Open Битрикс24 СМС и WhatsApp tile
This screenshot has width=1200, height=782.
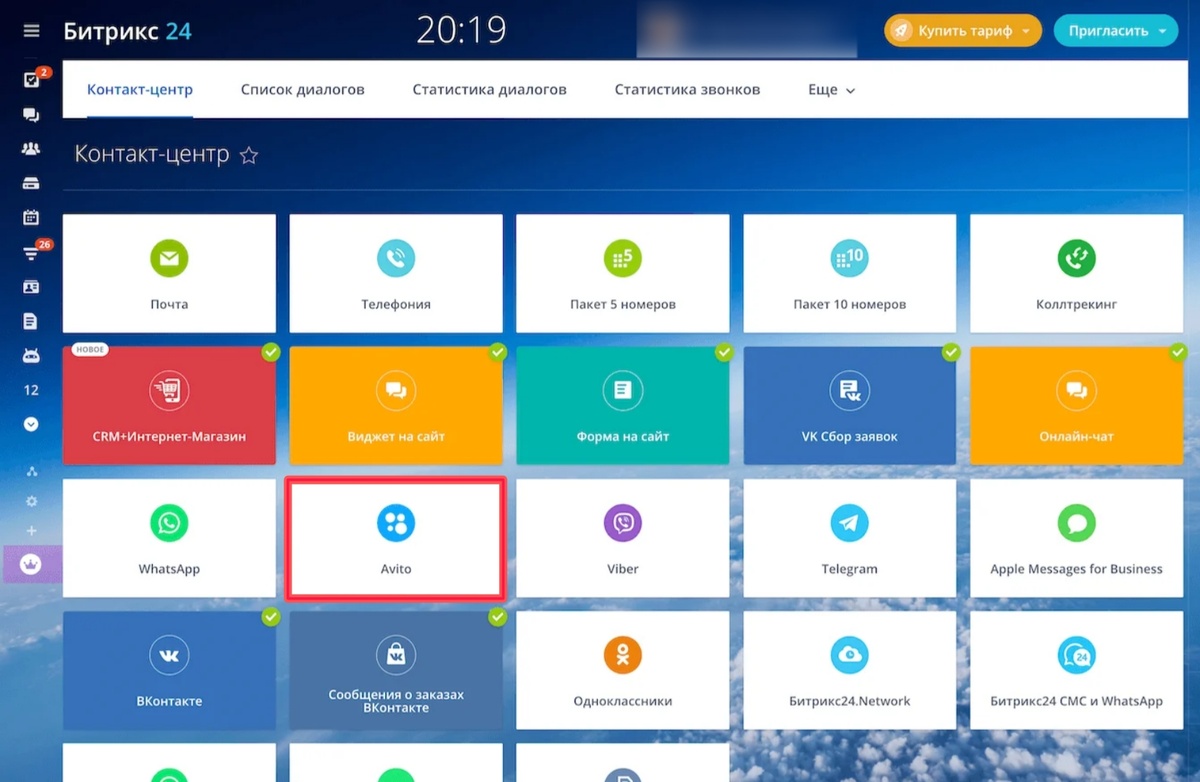coord(1077,670)
